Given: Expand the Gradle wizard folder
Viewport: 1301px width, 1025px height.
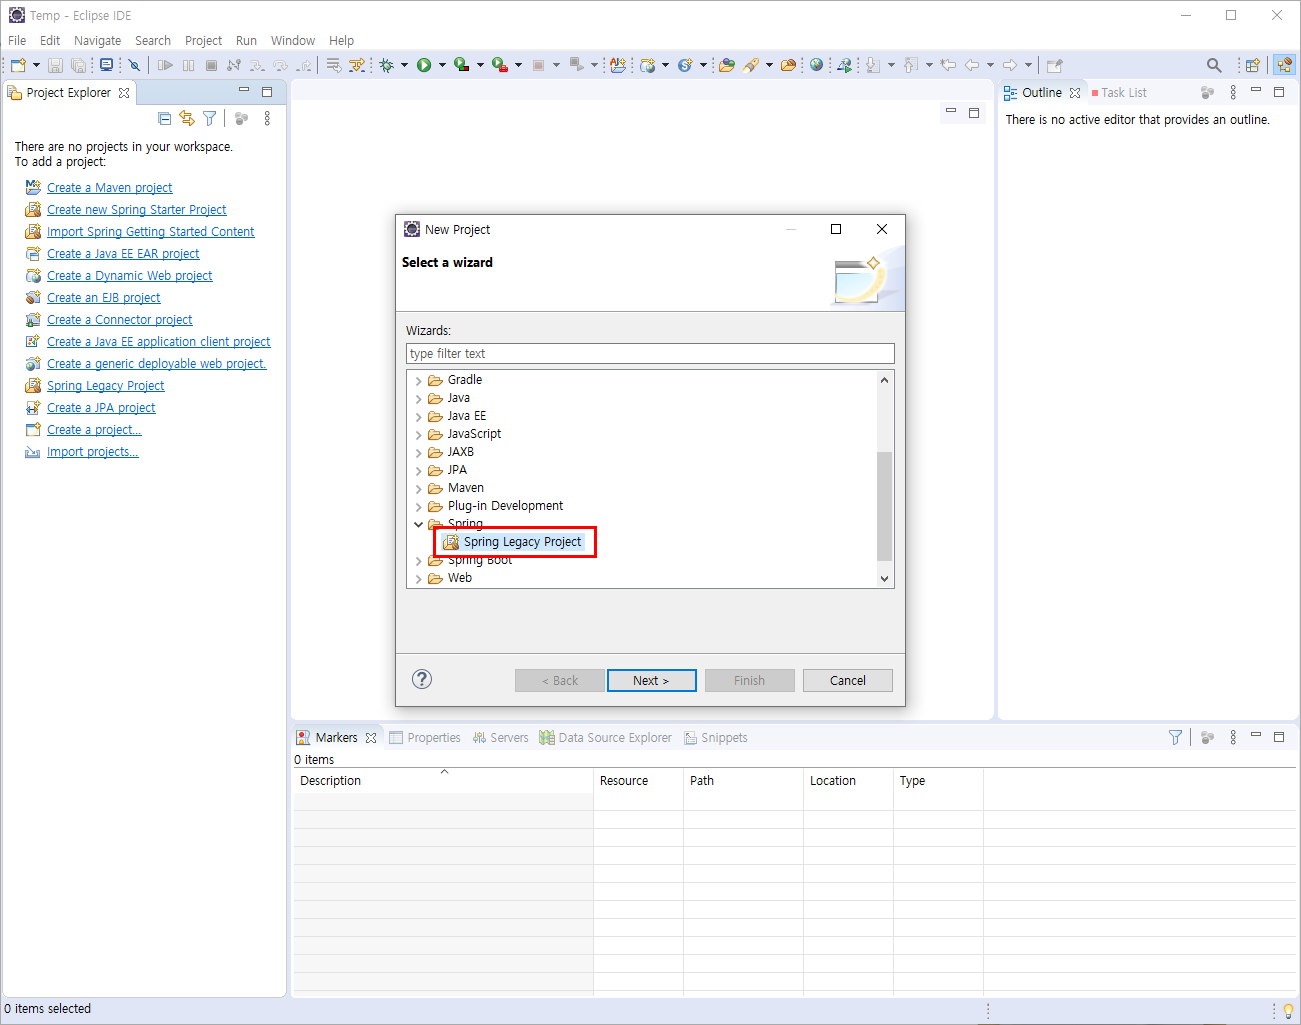Looking at the screenshot, I should pyautogui.click(x=418, y=380).
